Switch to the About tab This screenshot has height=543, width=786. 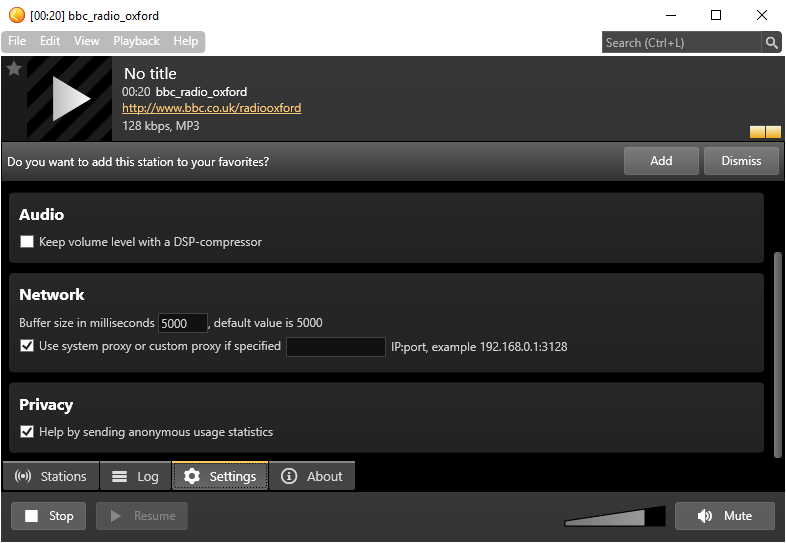pyautogui.click(x=312, y=476)
